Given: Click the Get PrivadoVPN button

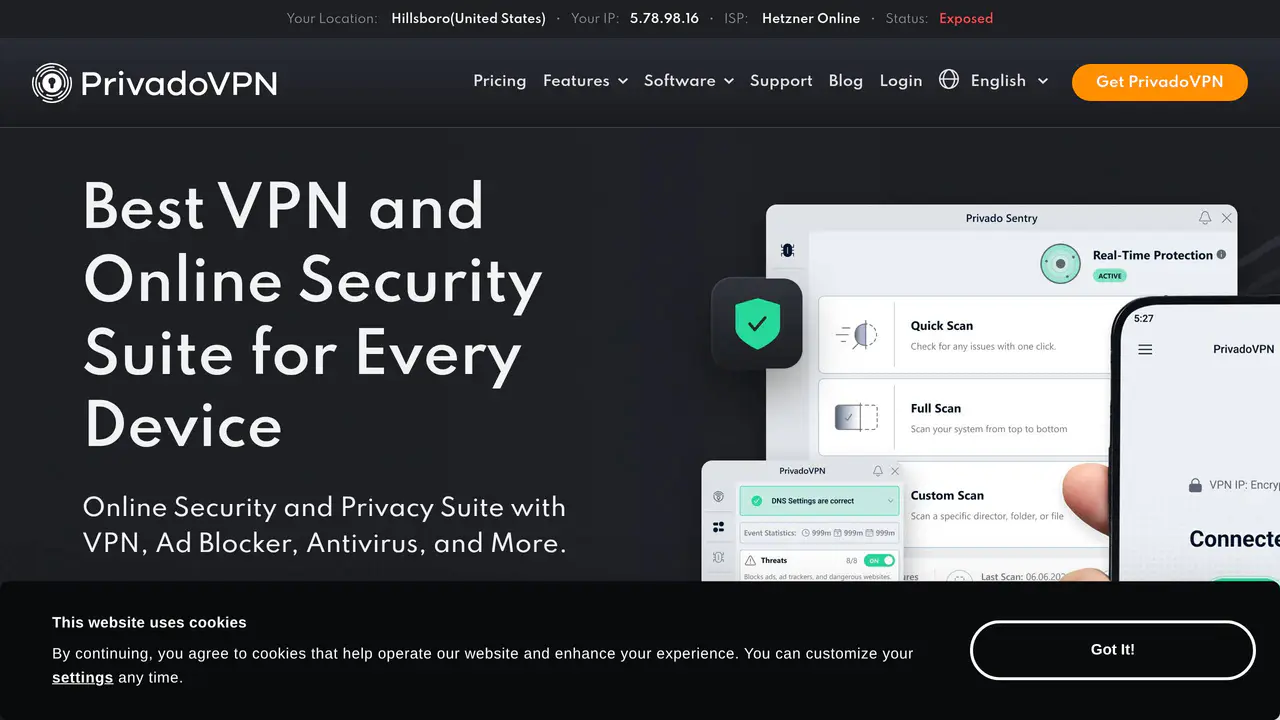Looking at the screenshot, I should point(1160,82).
